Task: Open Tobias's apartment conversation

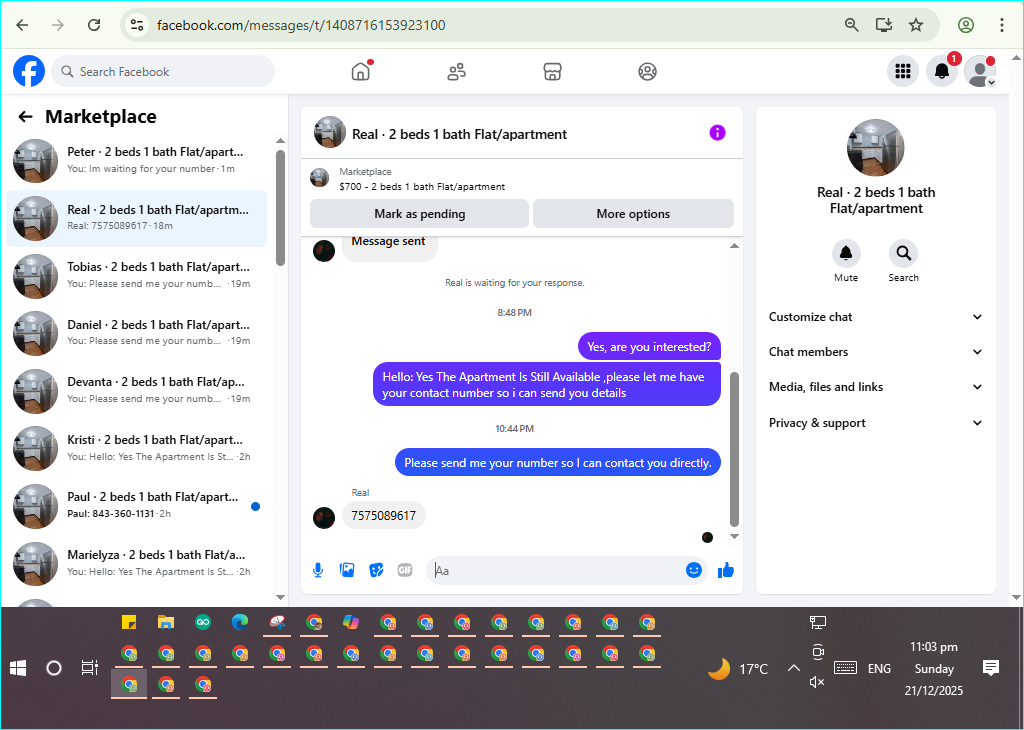Action: (x=136, y=275)
